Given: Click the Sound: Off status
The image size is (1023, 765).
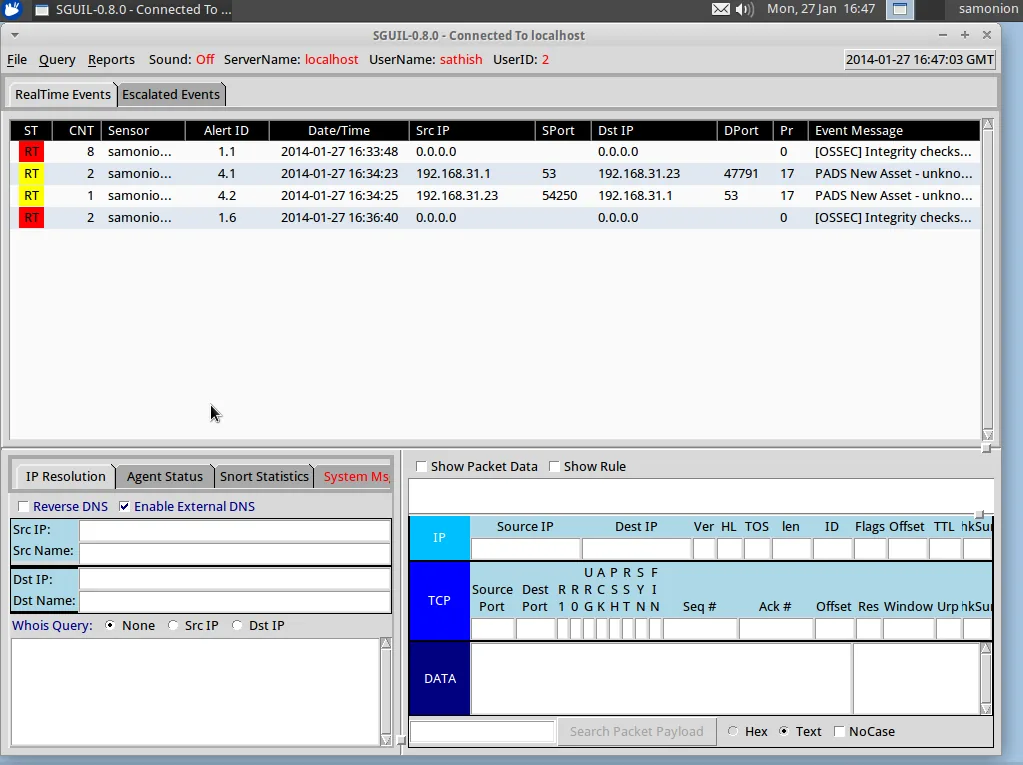Looking at the screenshot, I should 181,59.
